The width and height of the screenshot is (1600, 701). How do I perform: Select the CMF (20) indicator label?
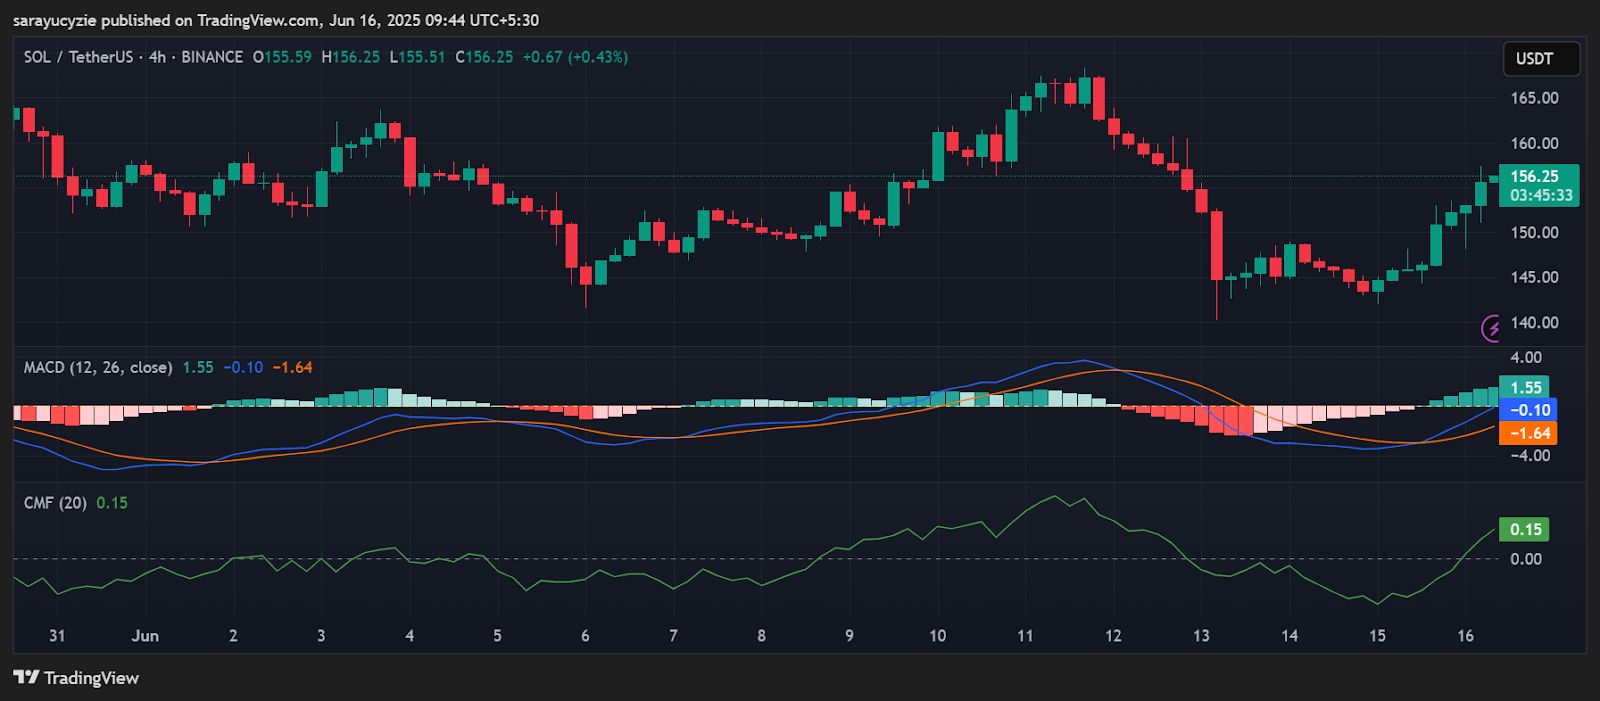pyautogui.click(x=55, y=503)
